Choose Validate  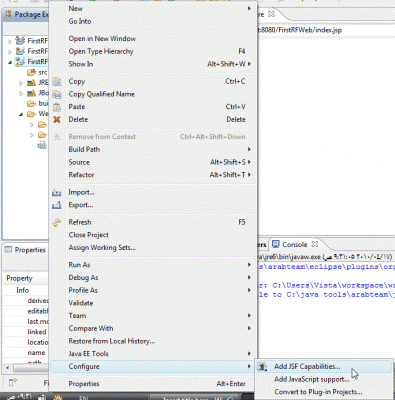153,303
